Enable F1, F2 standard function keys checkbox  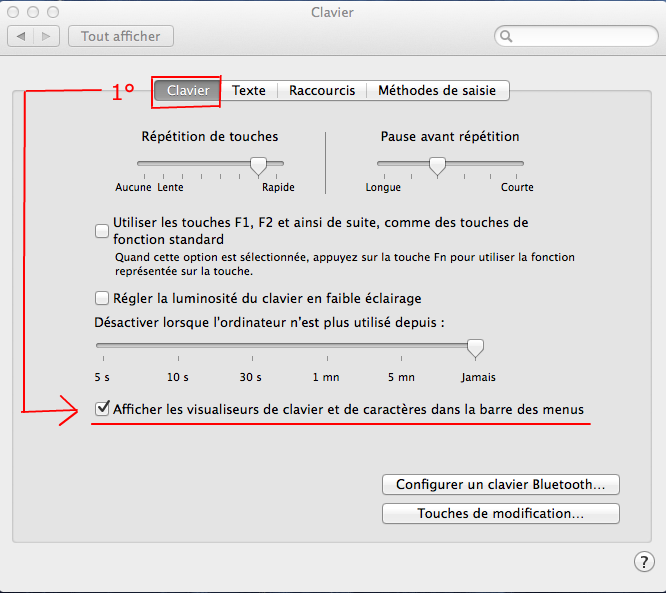[102, 231]
